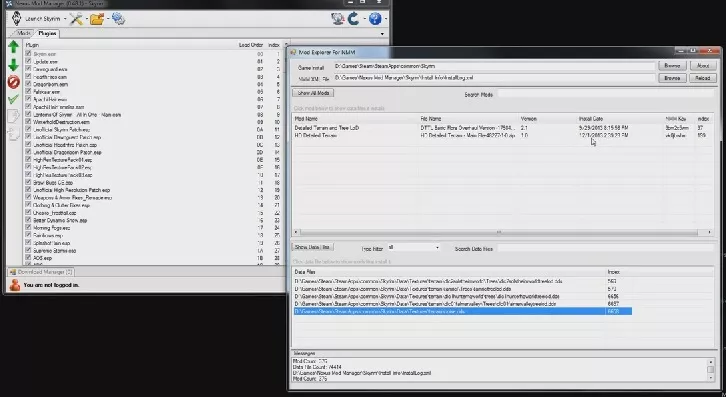This screenshot has height=397, width=726.
Task: Toggle the Dawnguard.esm plugin checkbox
Action: (28, 69)
